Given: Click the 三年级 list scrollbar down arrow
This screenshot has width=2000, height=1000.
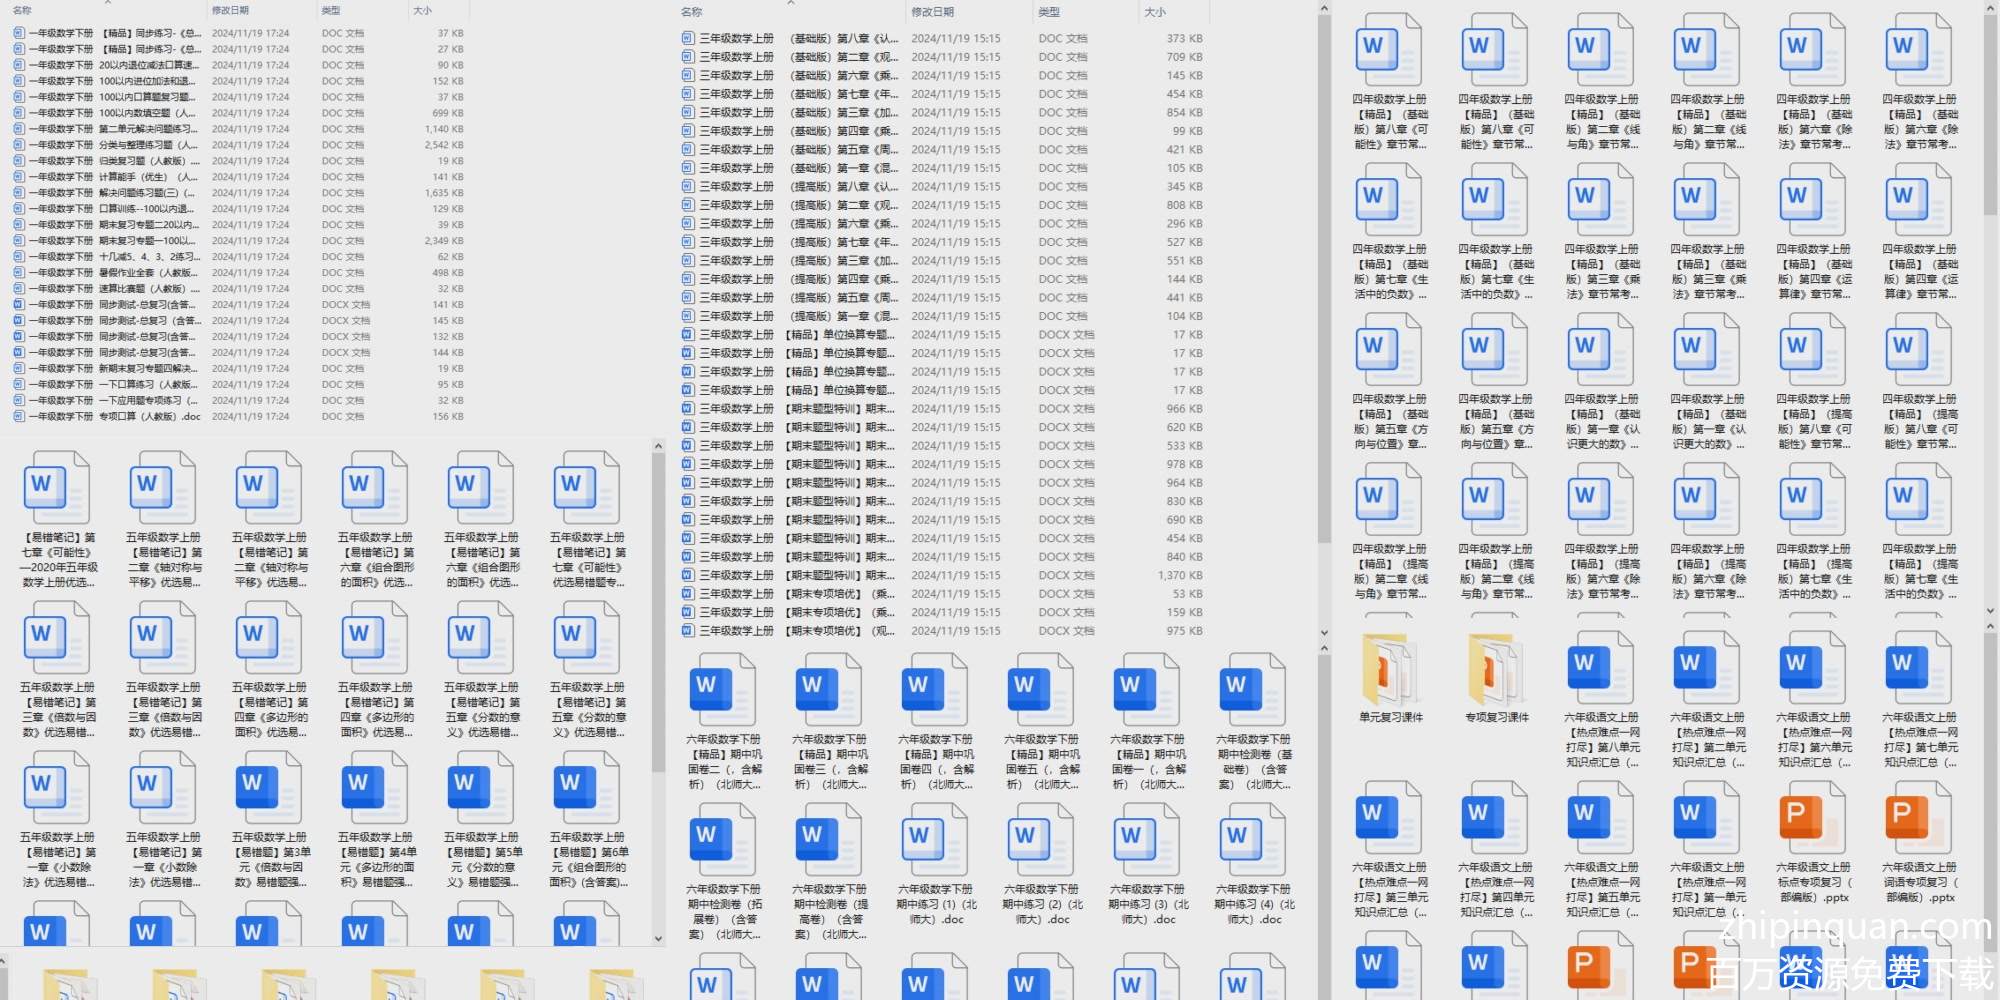Looking at the screenshot, I should click(1324, 632).
